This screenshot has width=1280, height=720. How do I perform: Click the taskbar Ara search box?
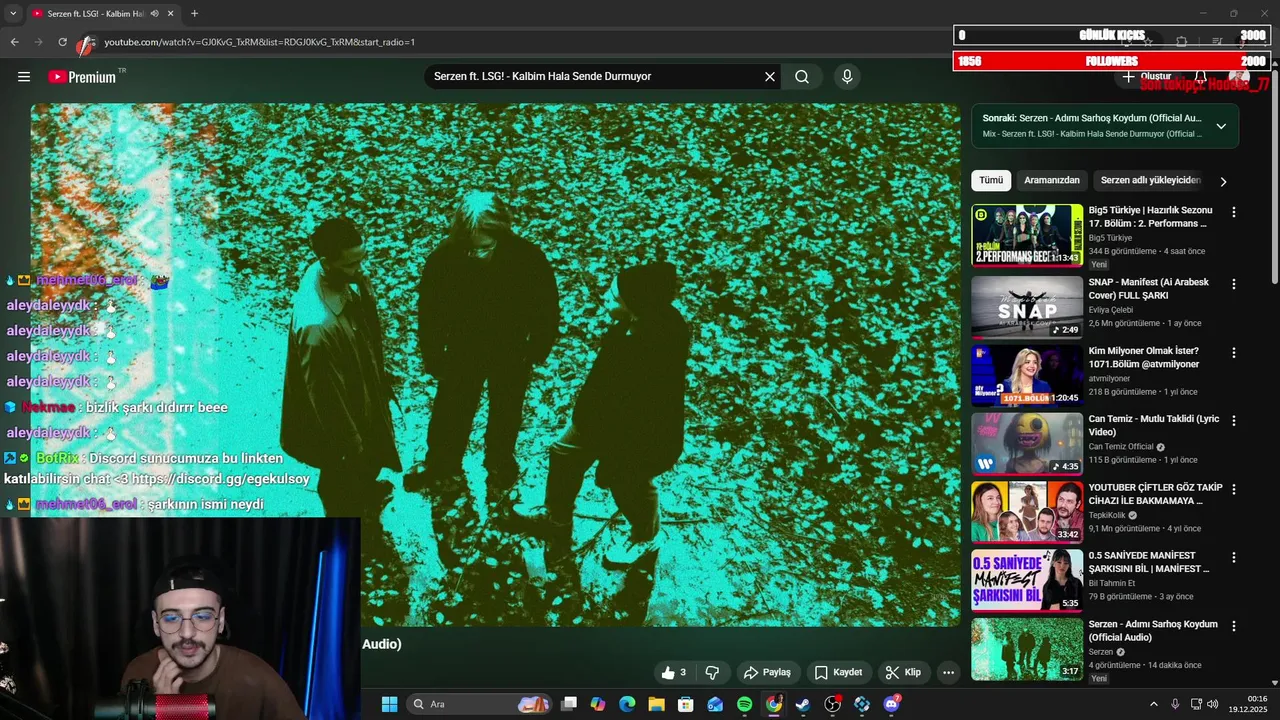[478, 704]
